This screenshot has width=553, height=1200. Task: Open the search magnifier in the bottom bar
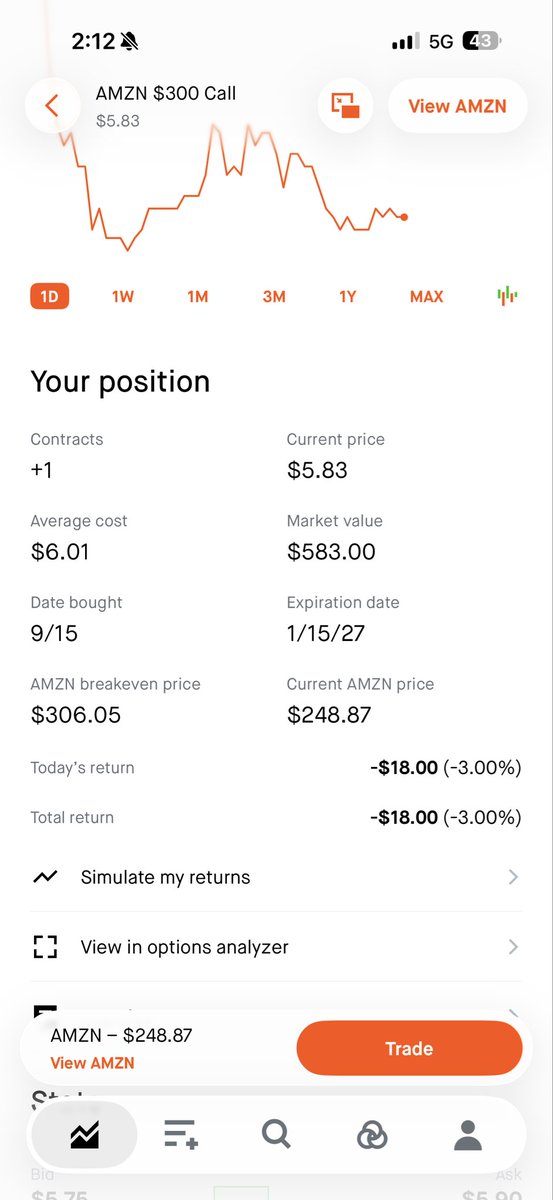click(275, 1134)
